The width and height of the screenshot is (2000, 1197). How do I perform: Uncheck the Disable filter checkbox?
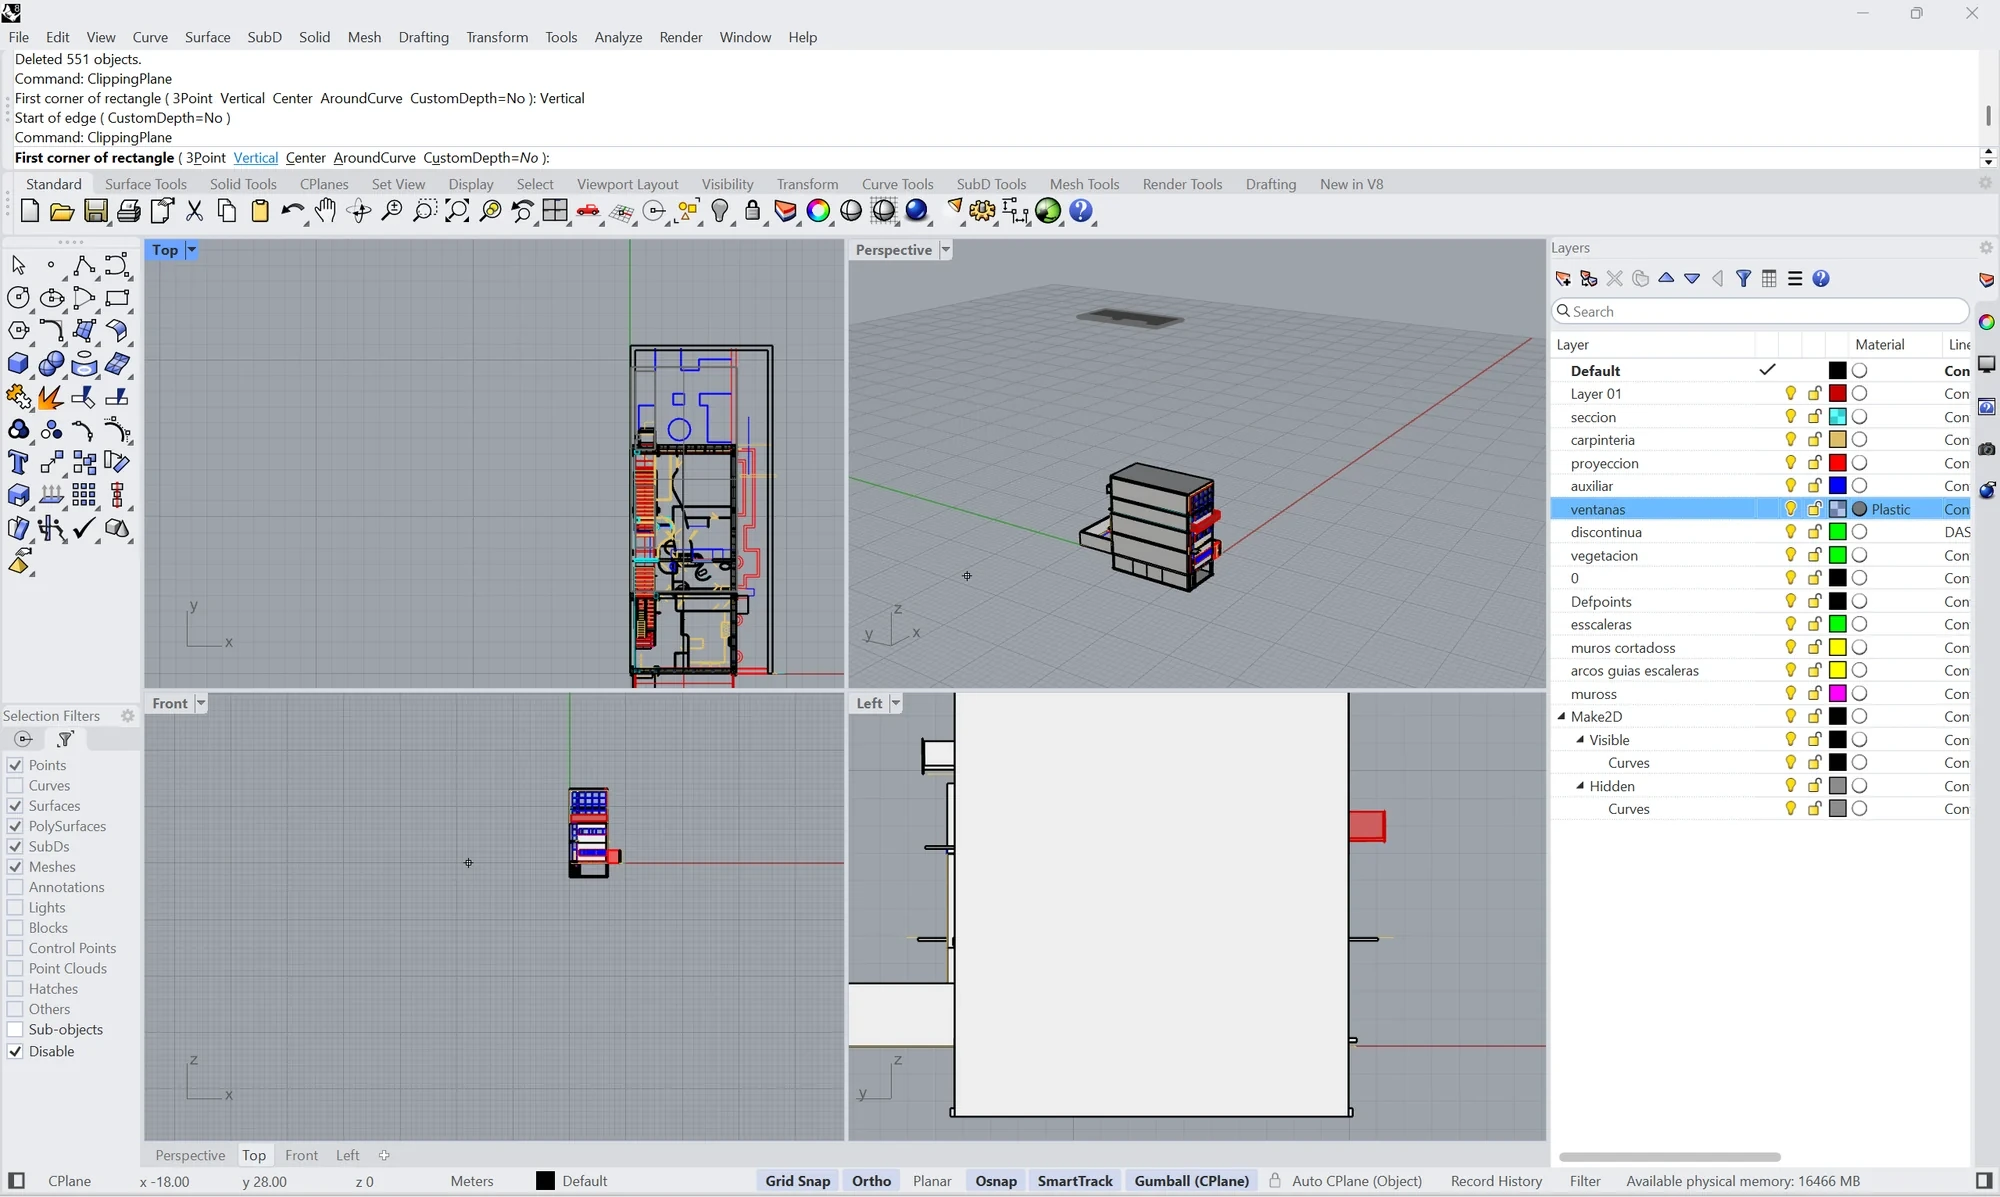tap(15, 1052)
